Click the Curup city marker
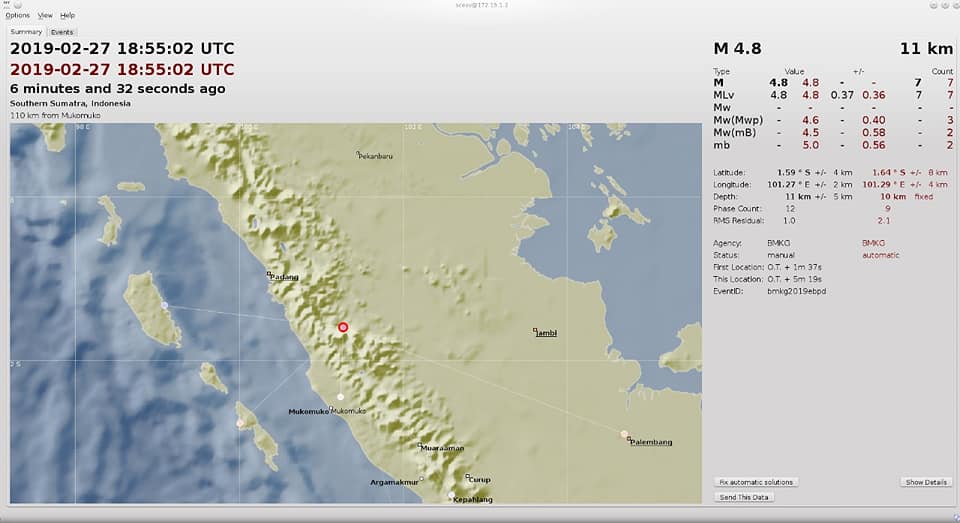960x523 pixels. [467, 476]
